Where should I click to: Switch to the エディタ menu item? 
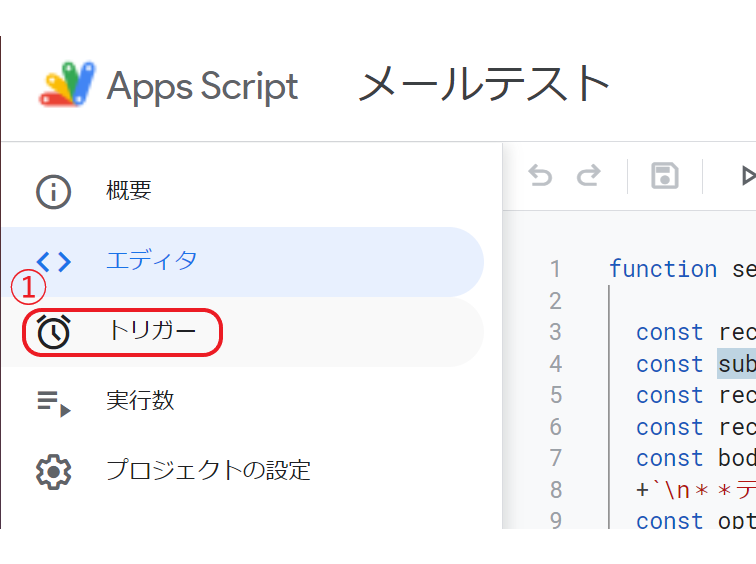[243, 262]
